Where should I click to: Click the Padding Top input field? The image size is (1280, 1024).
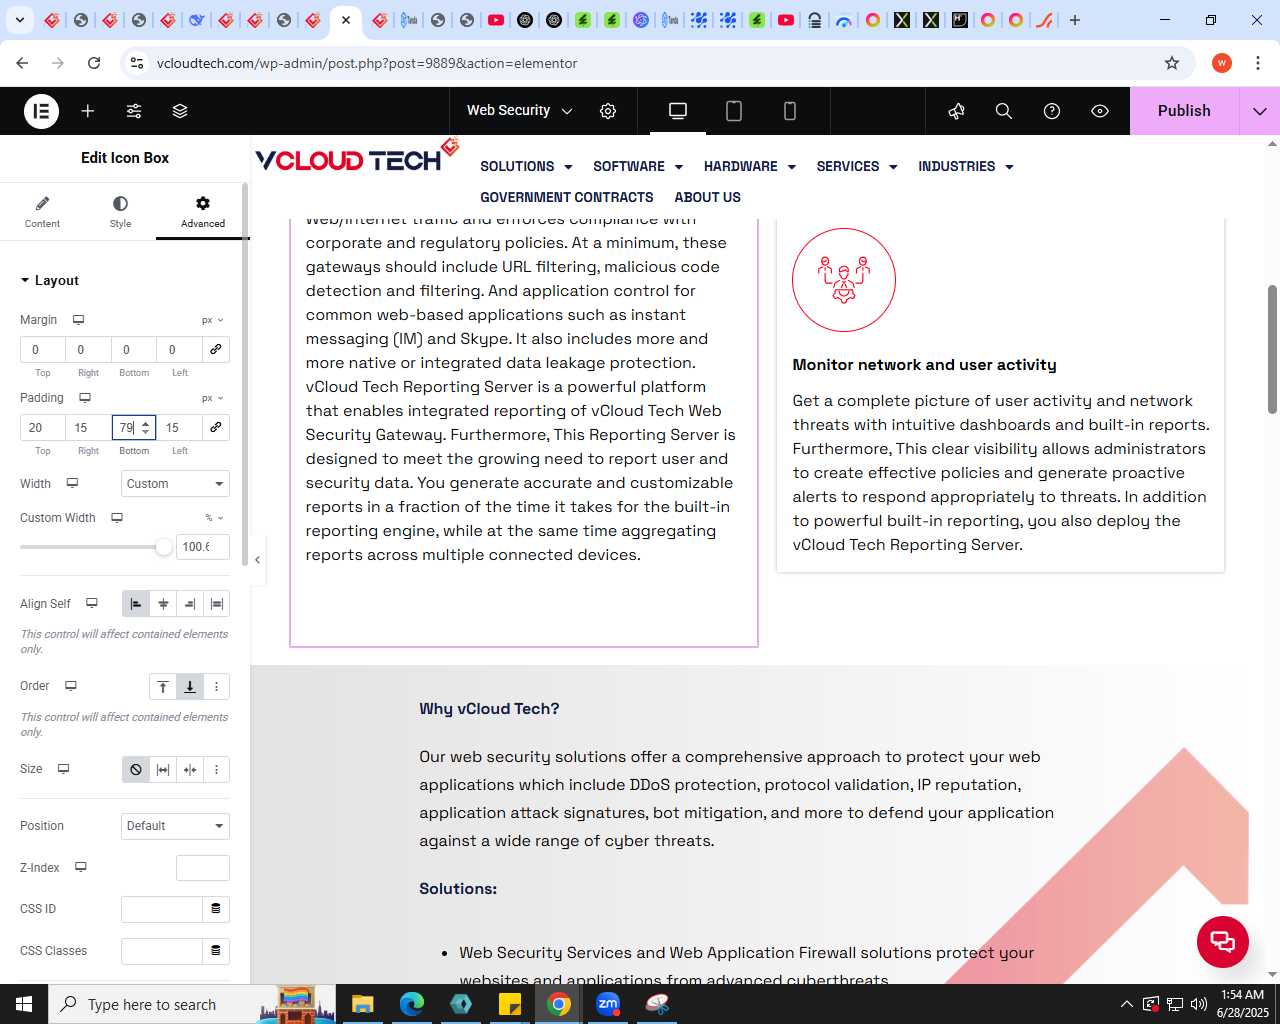(43, 427)
